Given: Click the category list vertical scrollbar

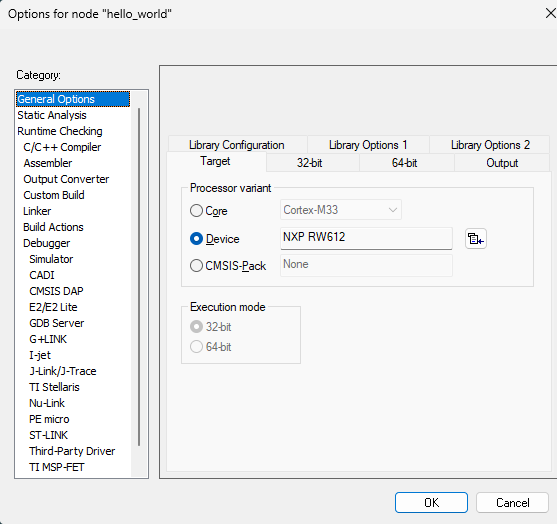Looking at the screenshot, I should [x=139, y=277].
